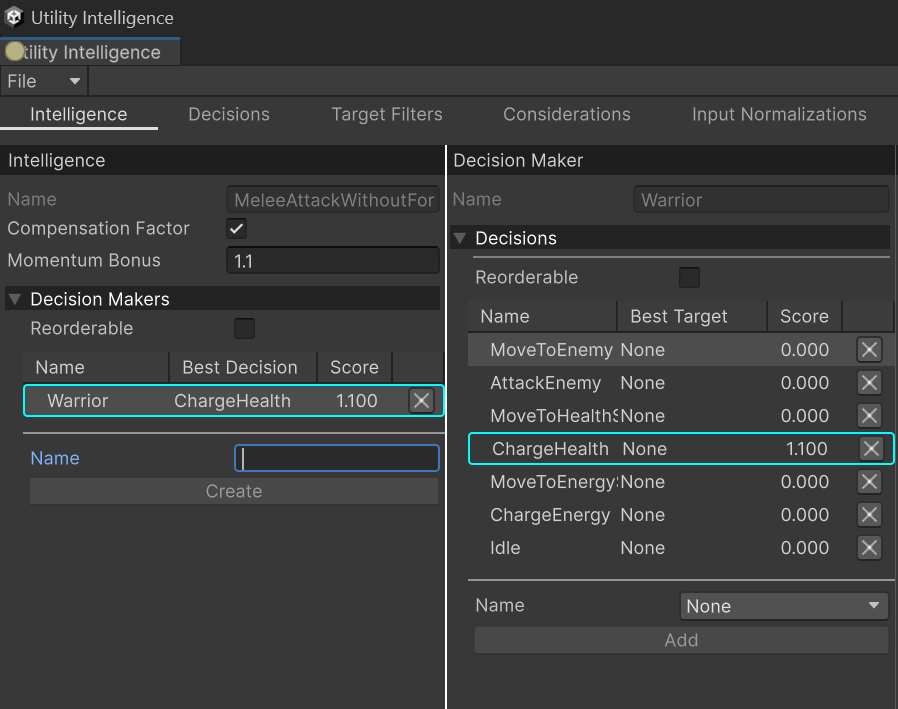Open the Input Normalizations tab
The width and height of the screenshot is (898, 709).
pos(779,115)
